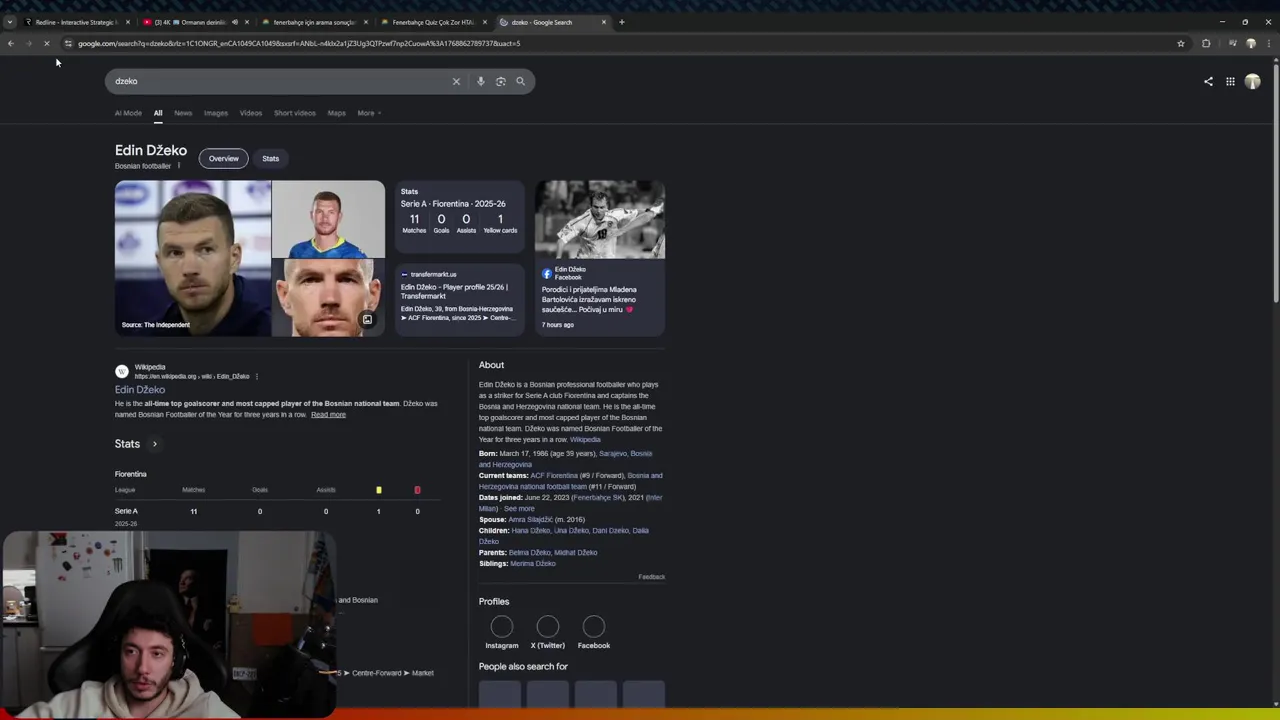
Task: Show Maps results
Action: point(337,113)
